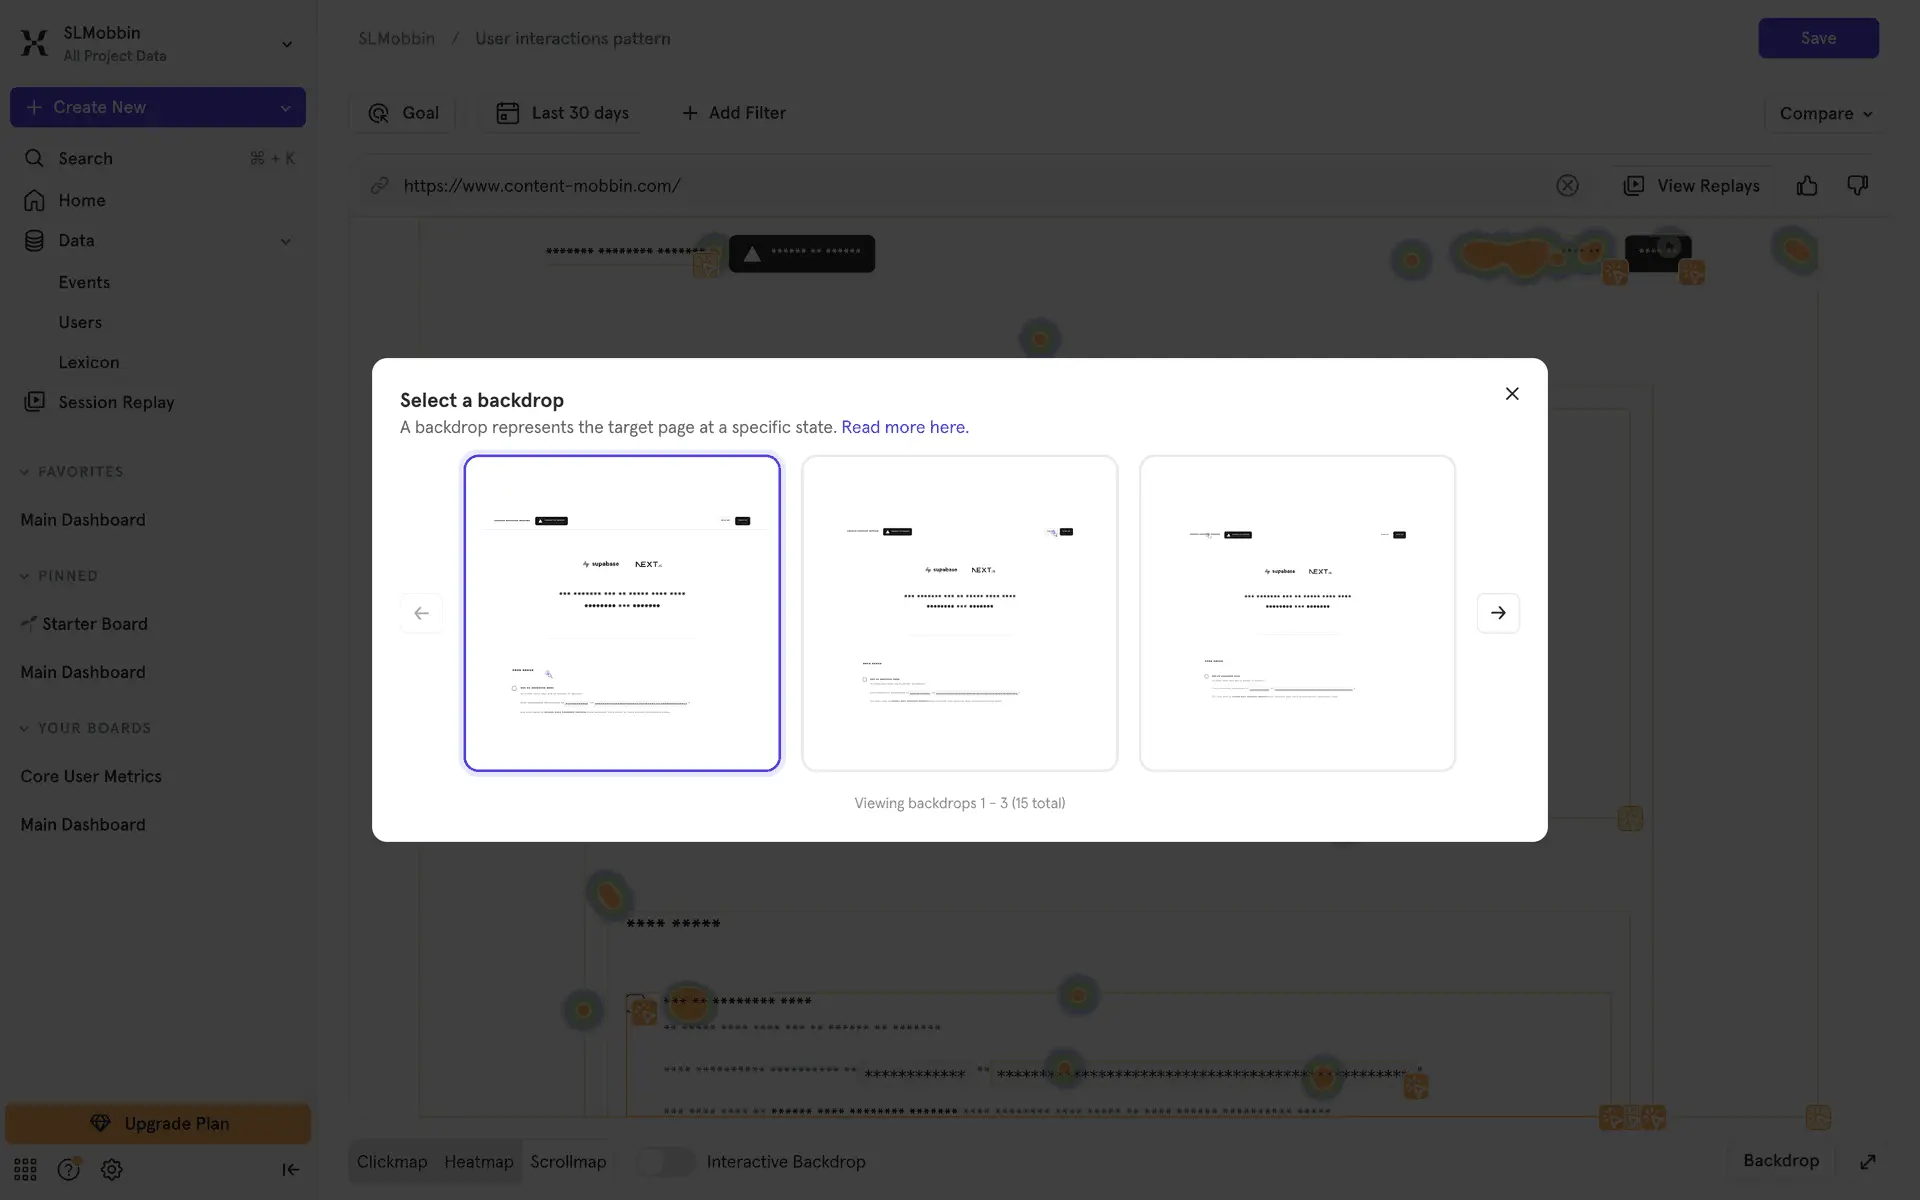Click the View Replays button
1920x1200 pixels.
click(x=1692, y=186)
